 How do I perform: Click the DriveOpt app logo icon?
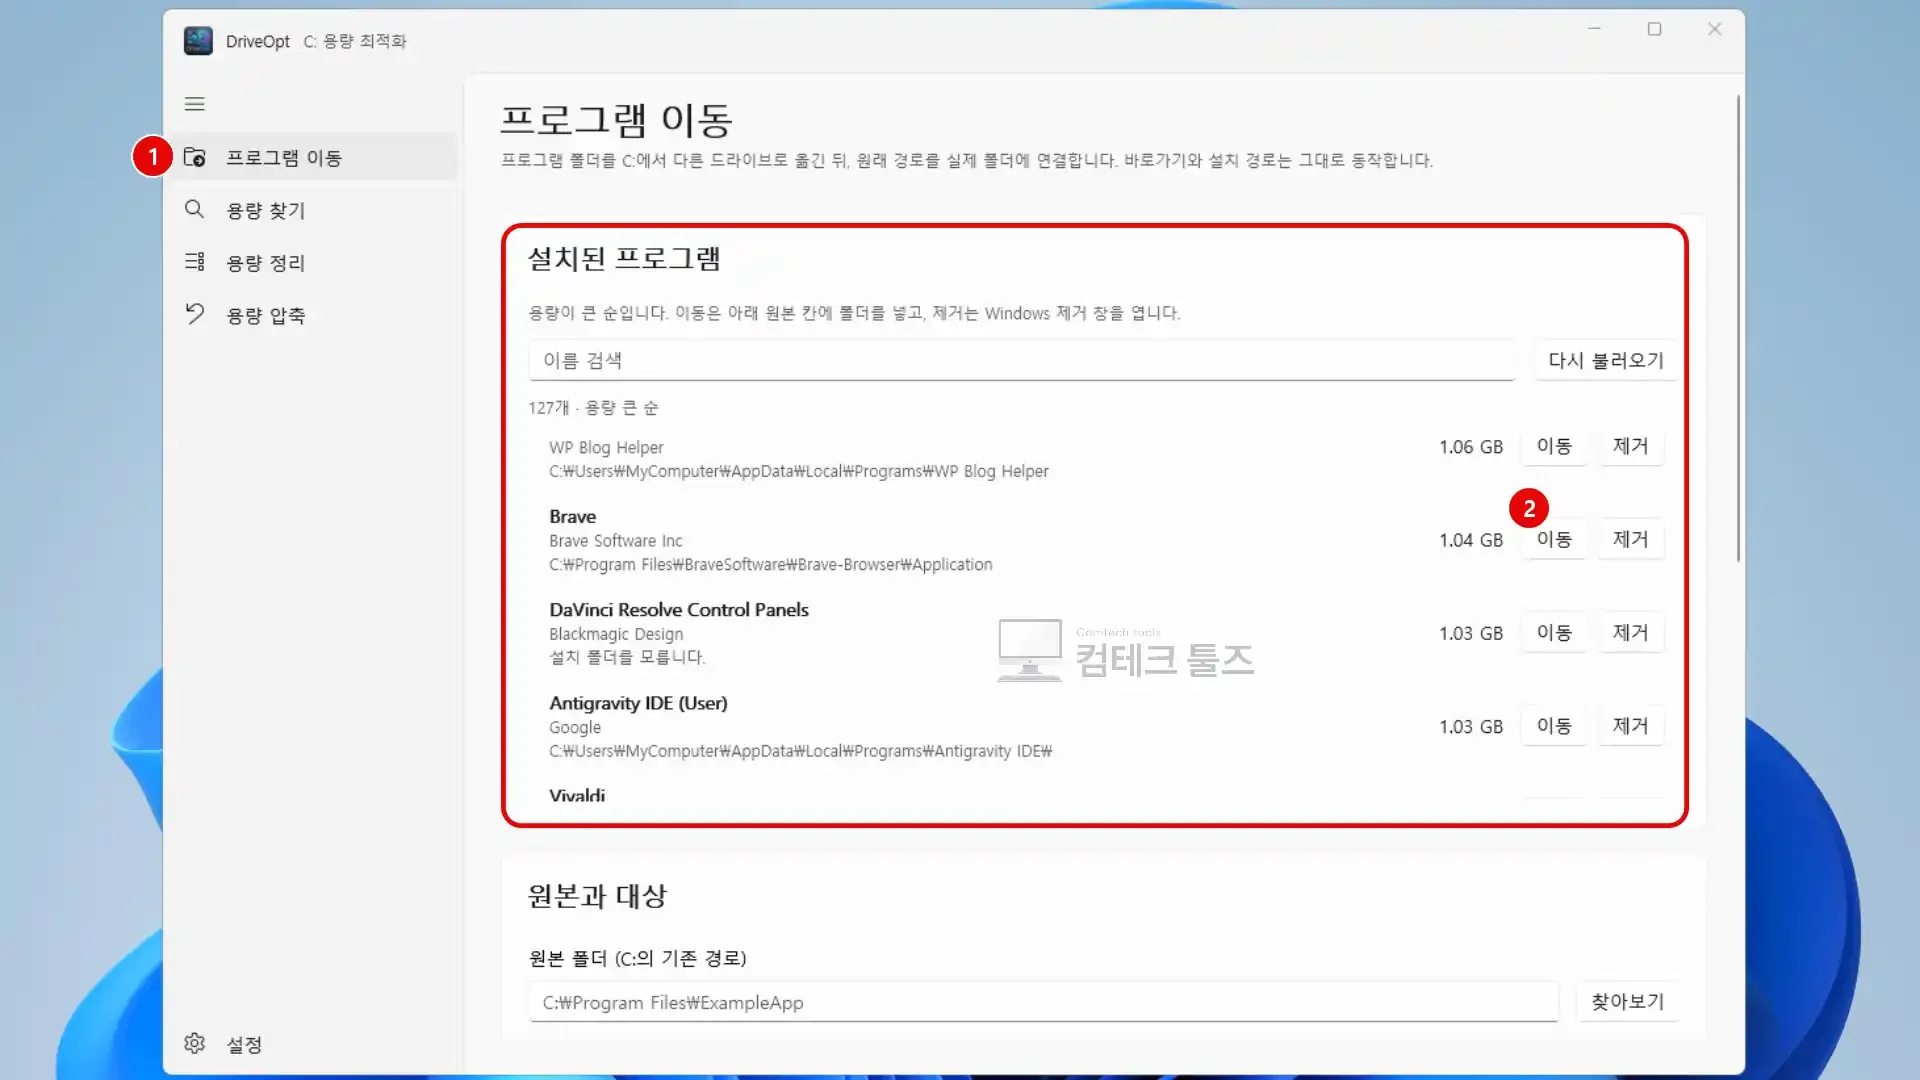[x=198, y=41]
